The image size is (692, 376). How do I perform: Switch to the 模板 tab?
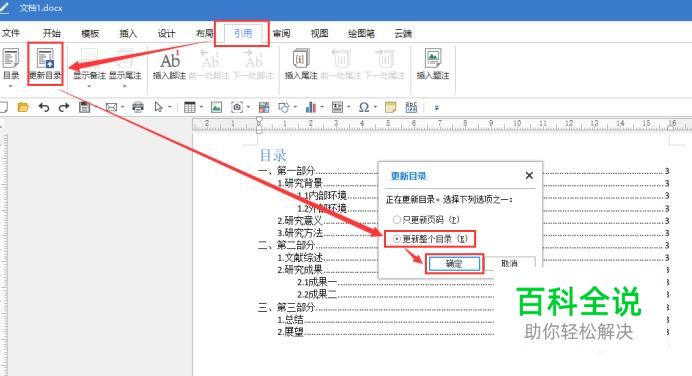90,33
